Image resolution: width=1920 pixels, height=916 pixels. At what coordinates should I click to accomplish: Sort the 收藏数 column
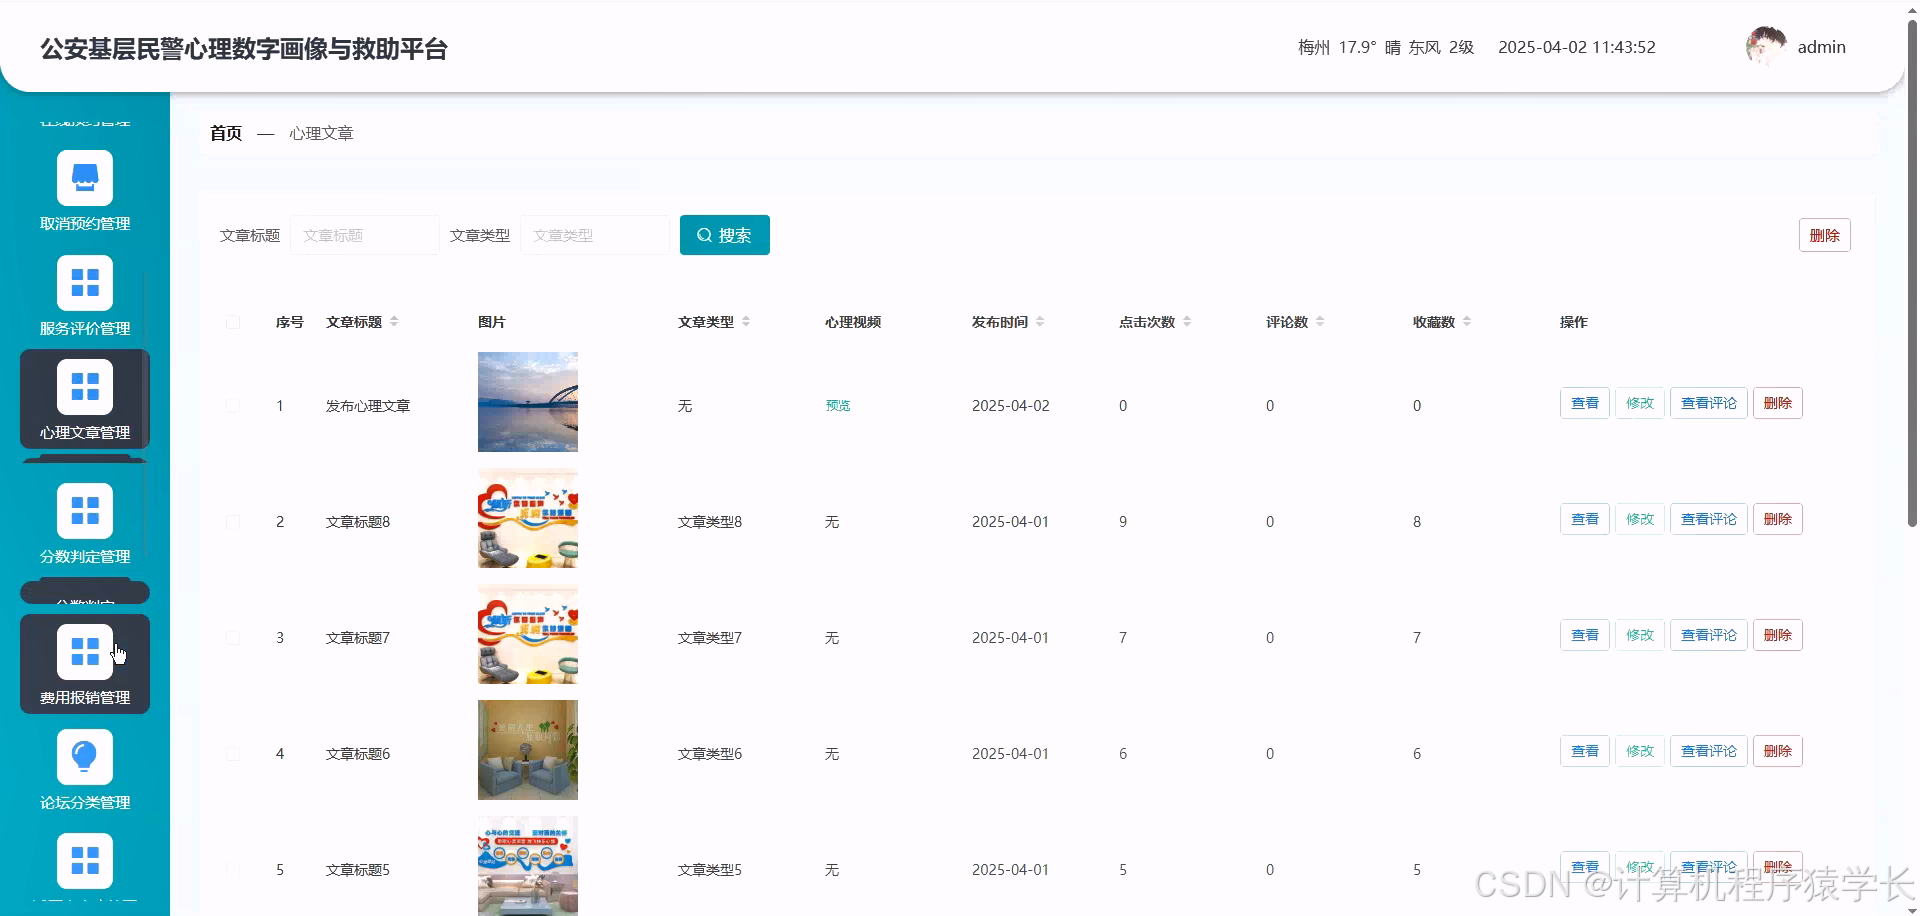tap(1467, 321)
